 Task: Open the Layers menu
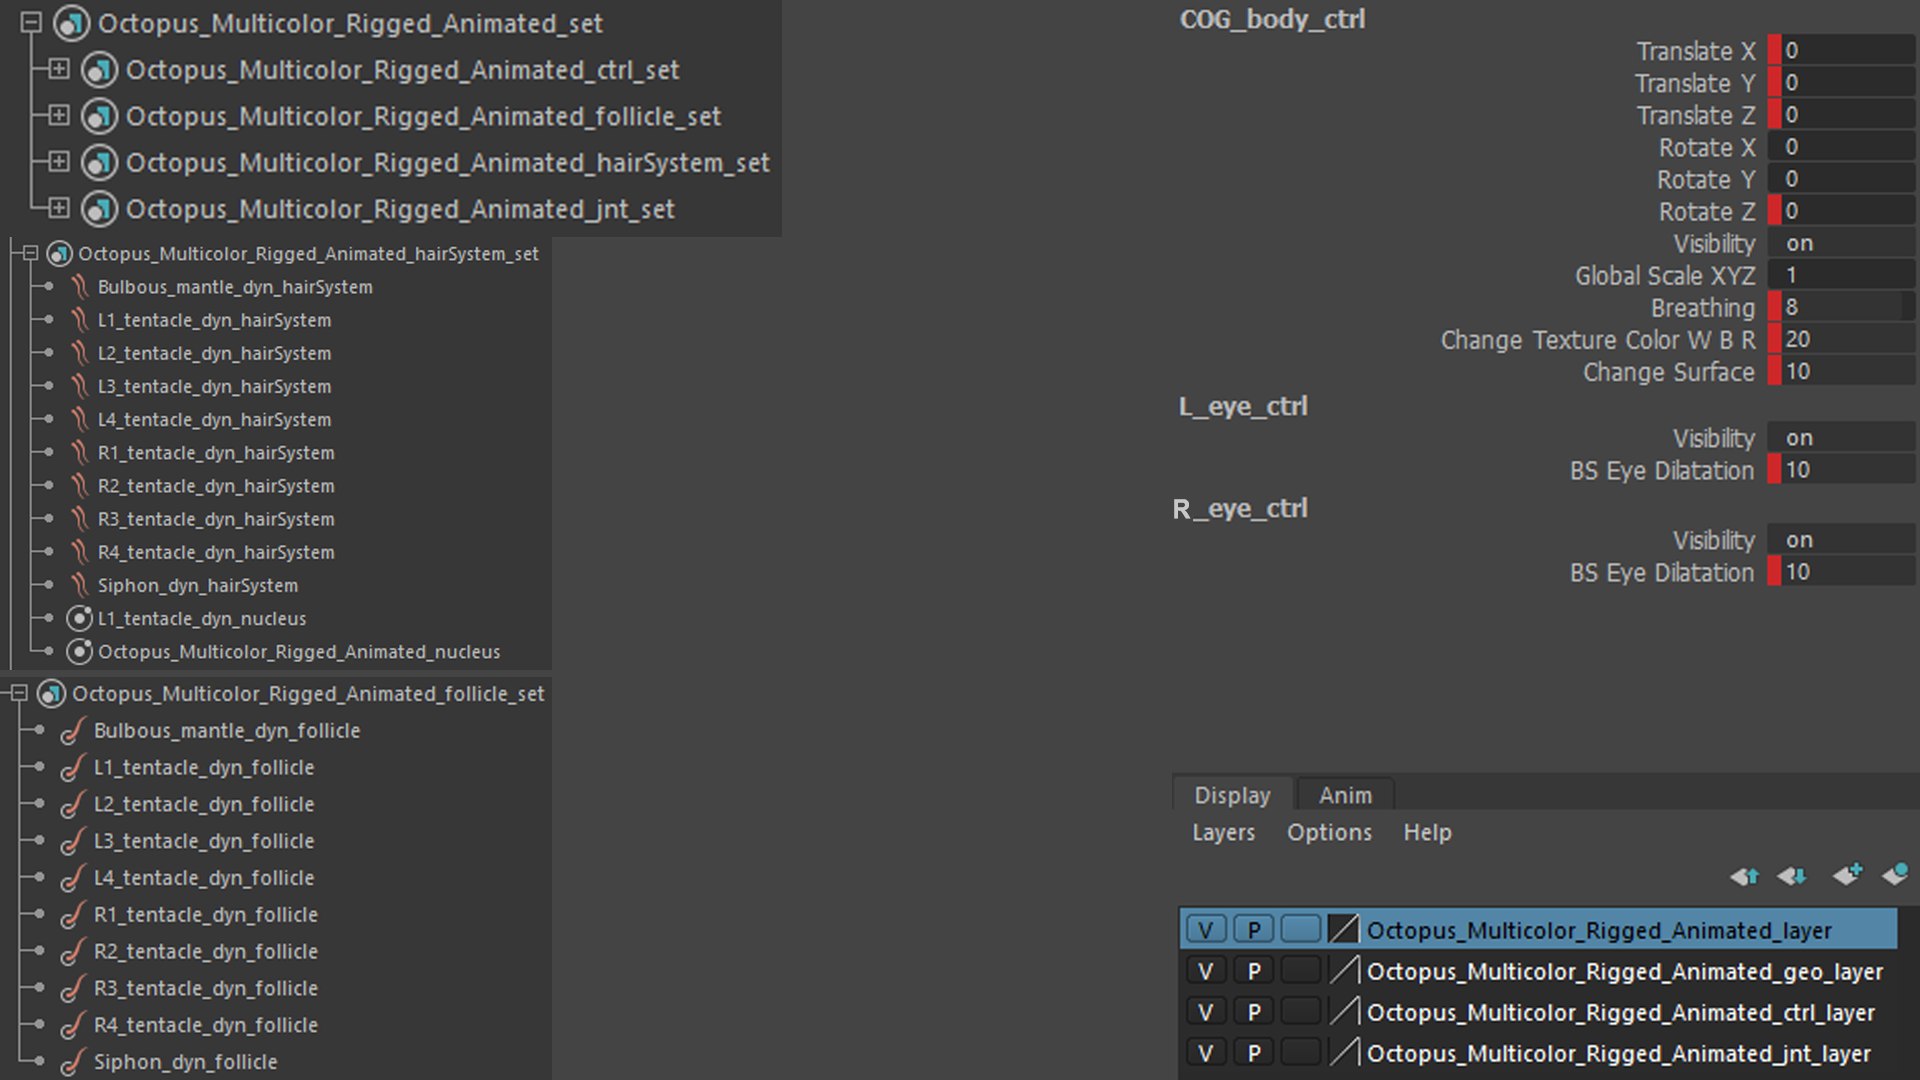pyautogui.click(x=1223, y=832)
